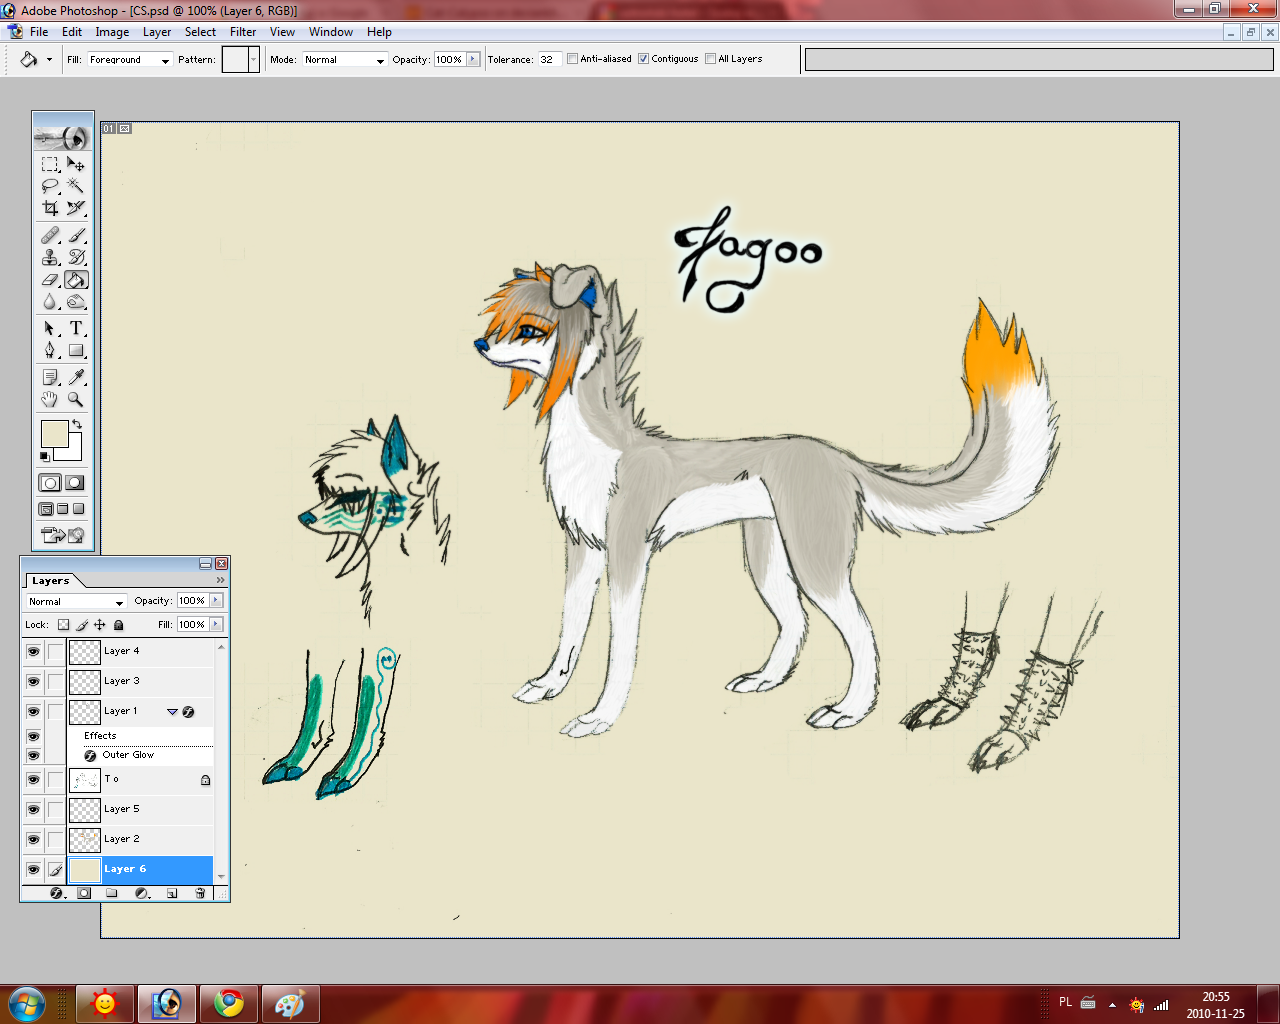Select the Clone Stamp tool
This screenshot has height=1024, width=1280.
48,257
